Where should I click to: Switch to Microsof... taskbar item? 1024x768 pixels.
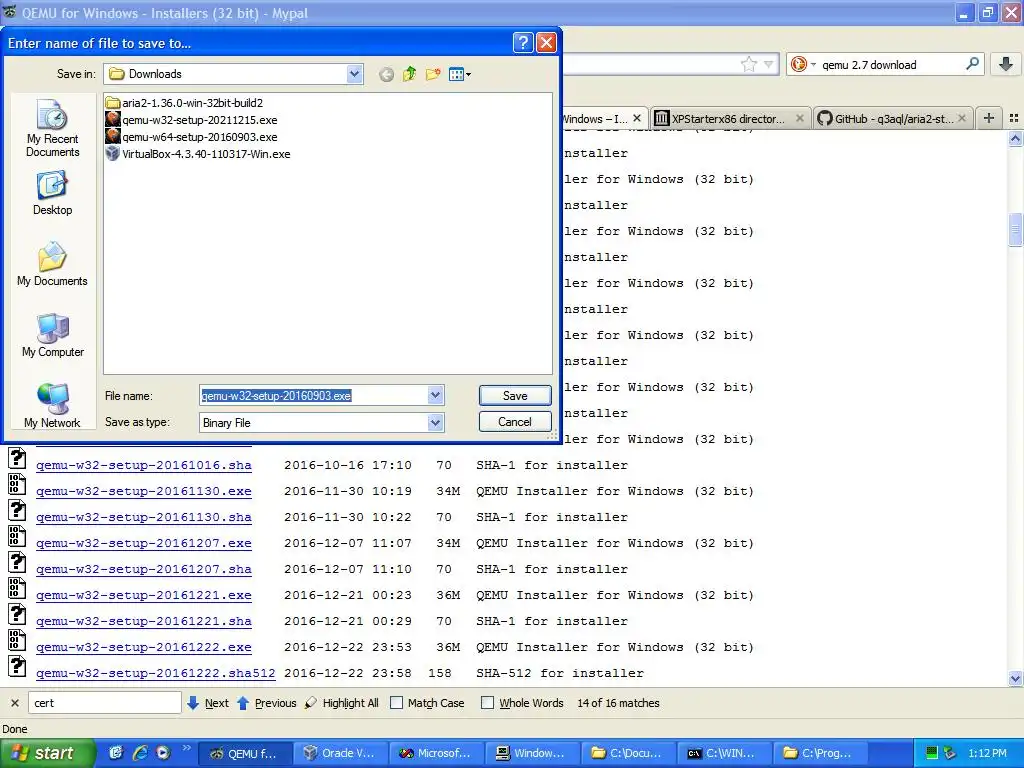click(x=436, y=753)
